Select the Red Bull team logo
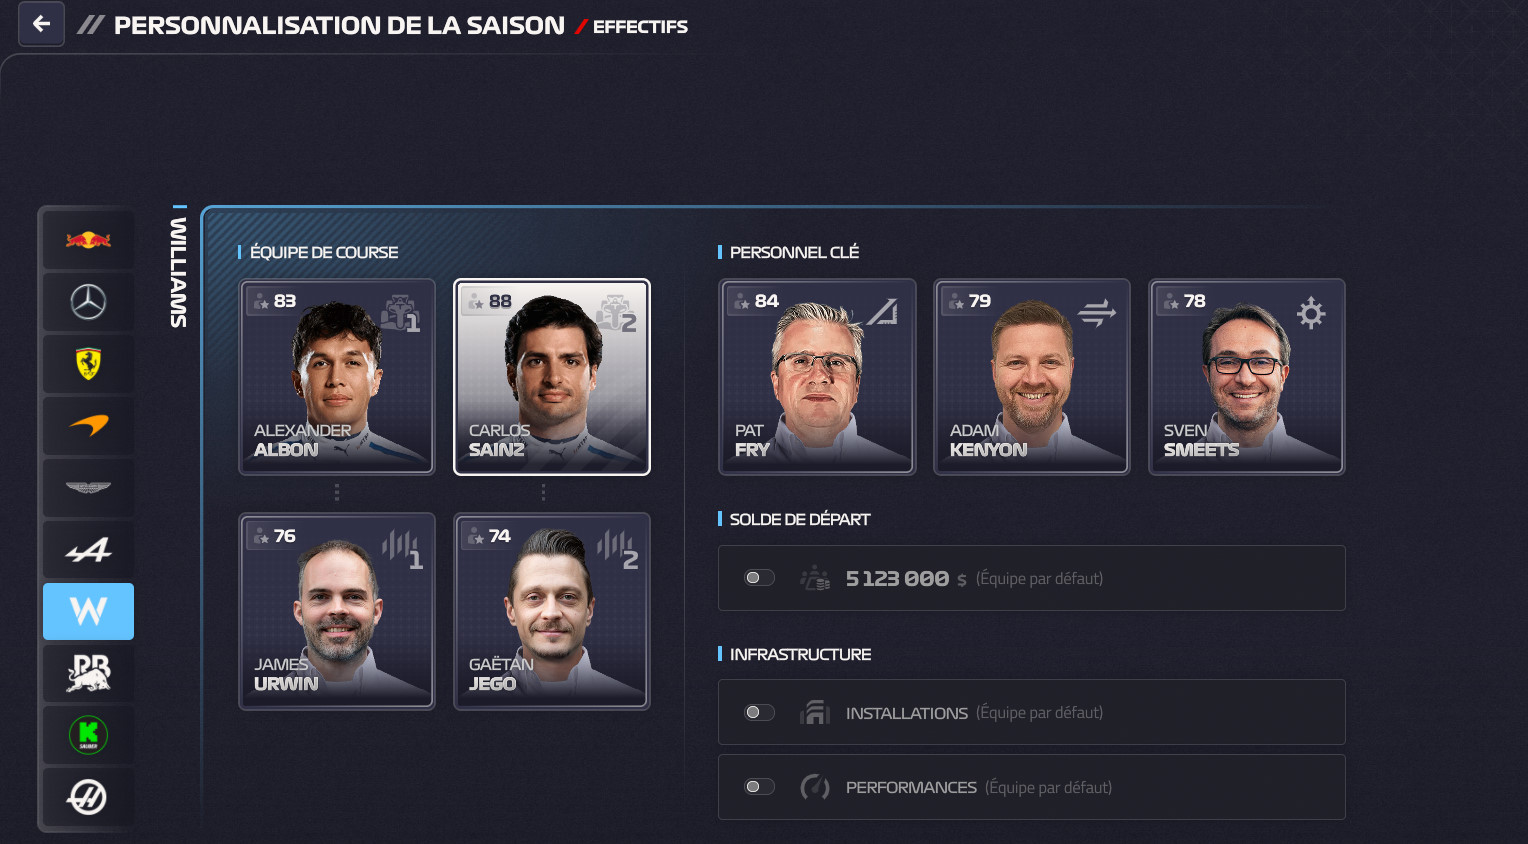 point(88,240)
